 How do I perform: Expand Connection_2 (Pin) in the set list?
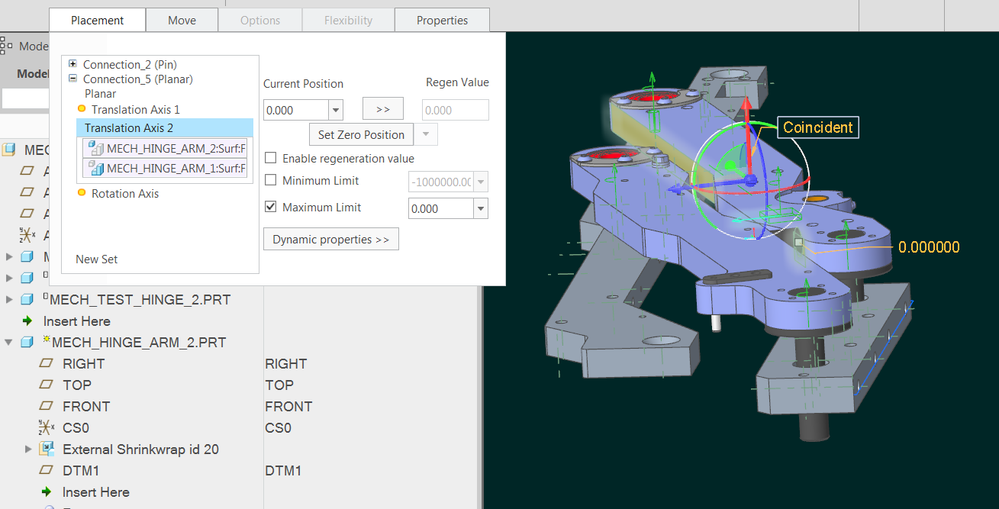[x=73, y=64]
